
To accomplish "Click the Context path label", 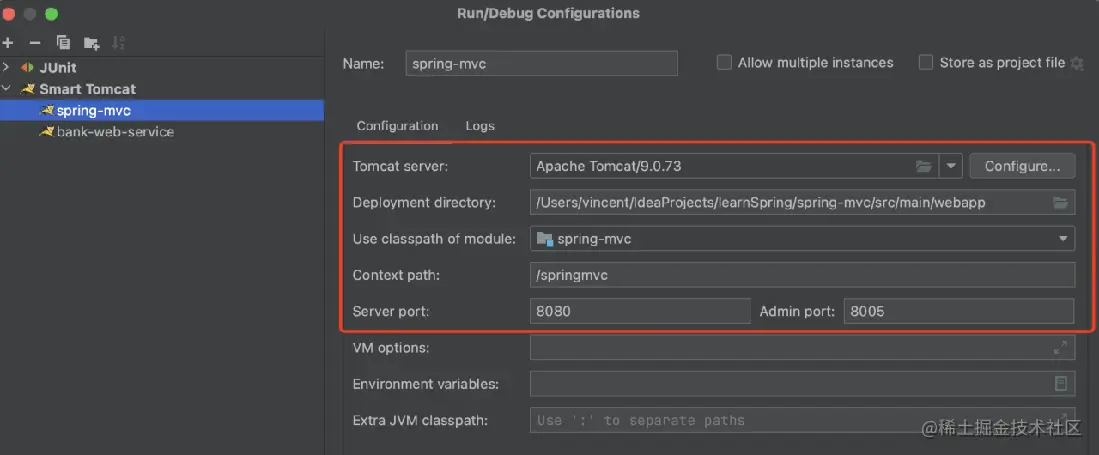I will (x=396, y=275).
